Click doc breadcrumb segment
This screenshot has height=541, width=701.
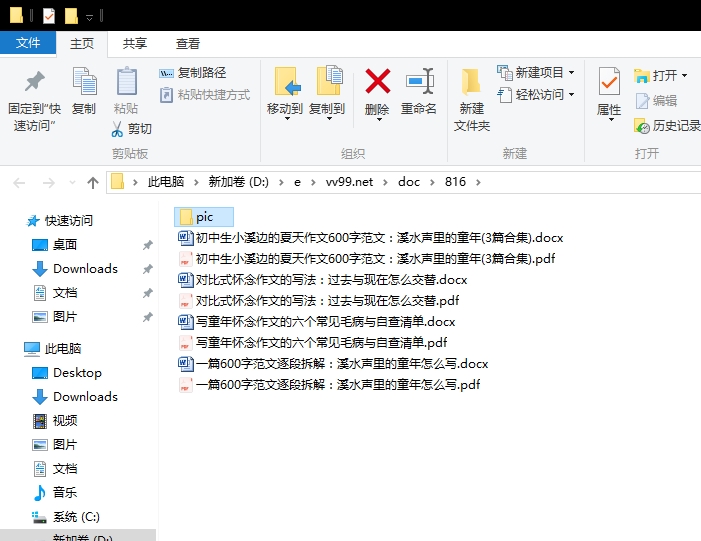point(409,182)
